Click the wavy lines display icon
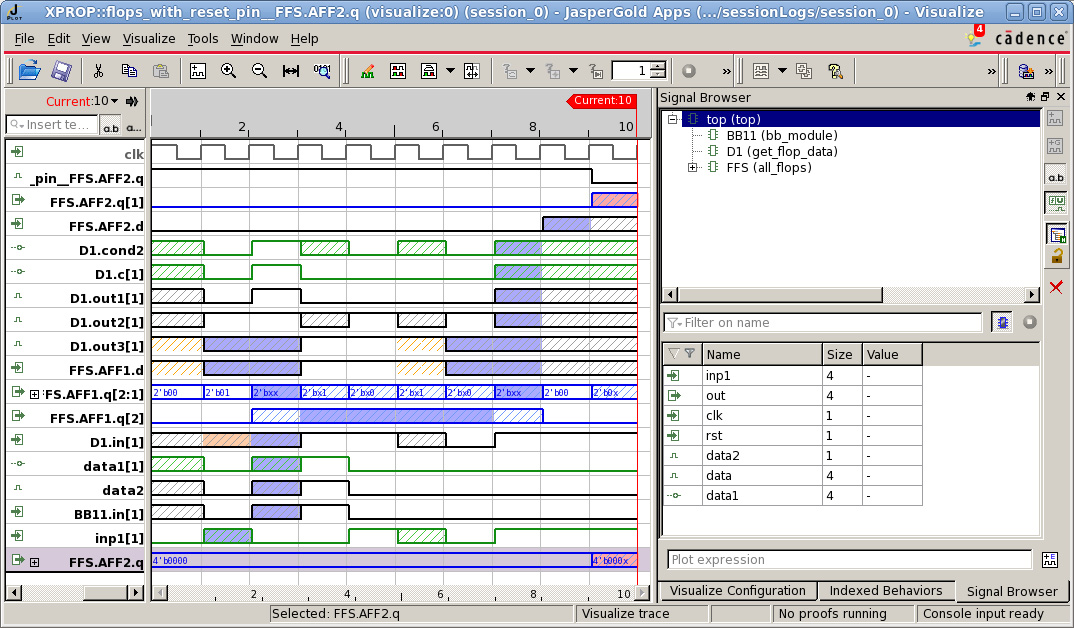The image size is (1074, 628). click(x=760, y=71)
